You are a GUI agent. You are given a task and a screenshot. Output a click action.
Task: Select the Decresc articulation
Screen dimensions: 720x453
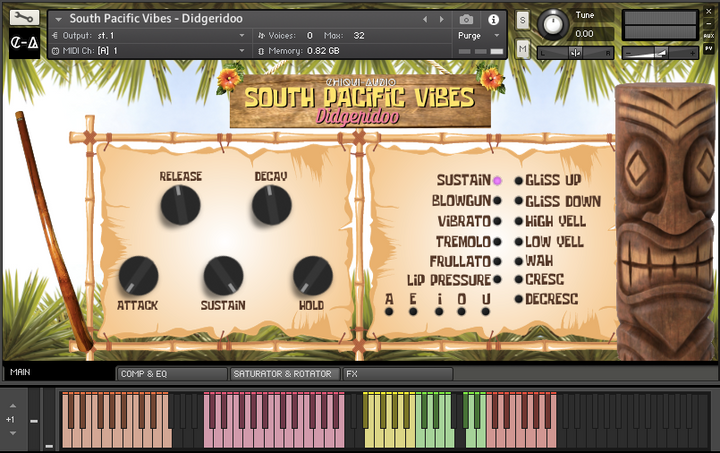(518, 299)
